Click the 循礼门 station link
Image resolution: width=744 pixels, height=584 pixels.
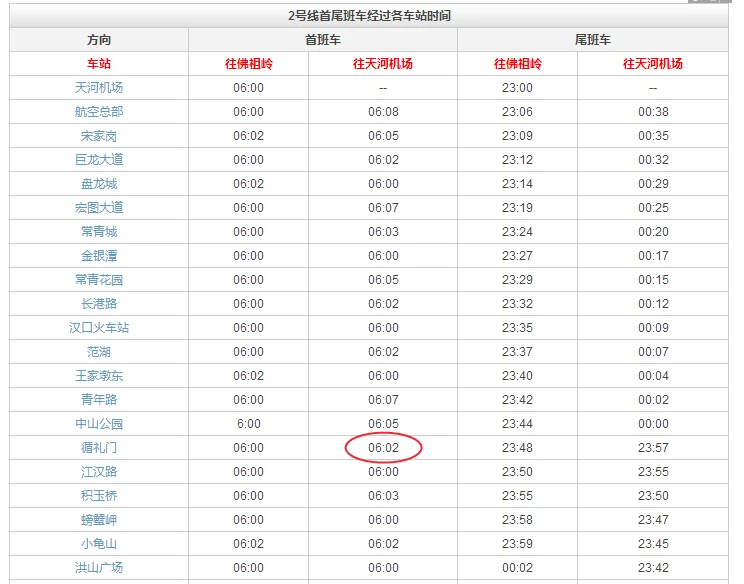99,448
